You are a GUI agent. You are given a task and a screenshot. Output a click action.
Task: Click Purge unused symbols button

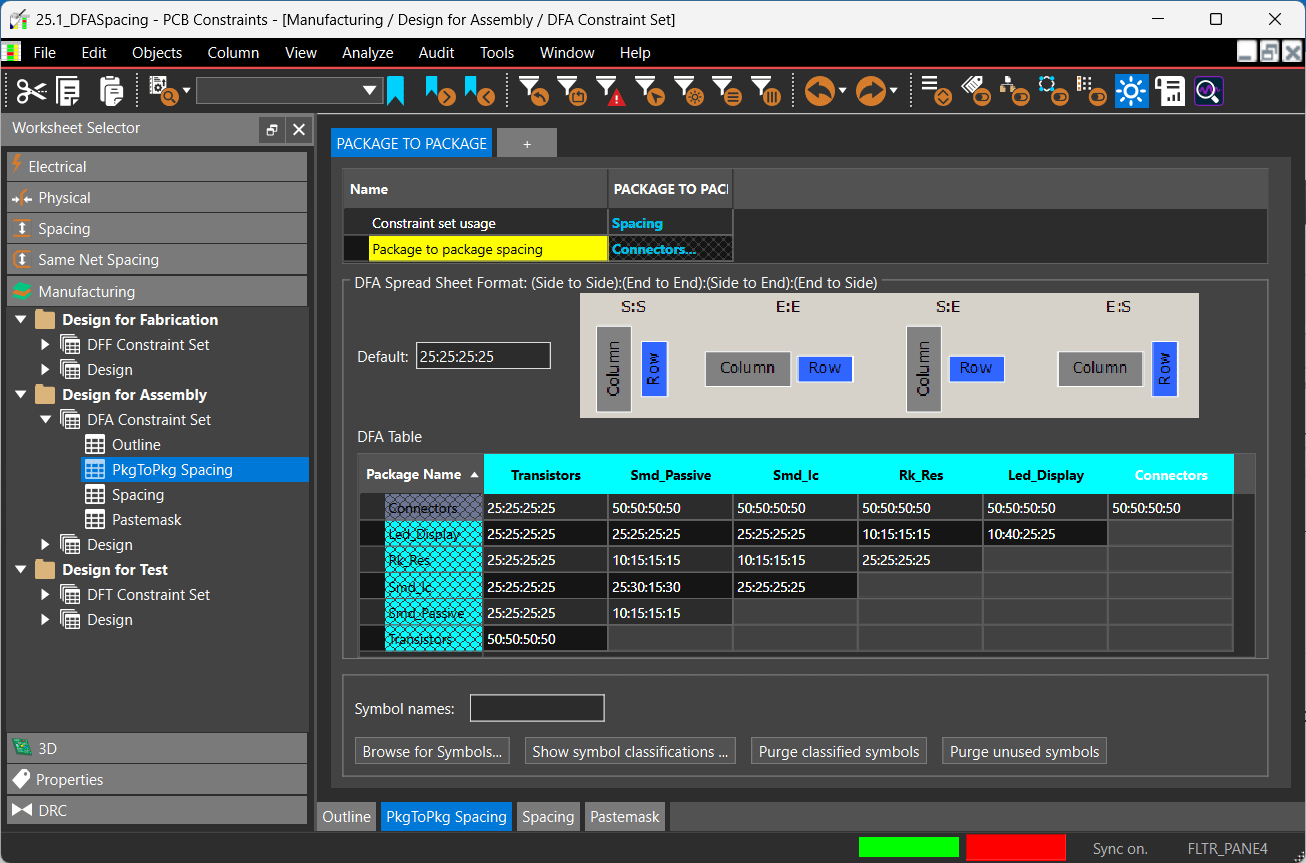point(1024,752)
